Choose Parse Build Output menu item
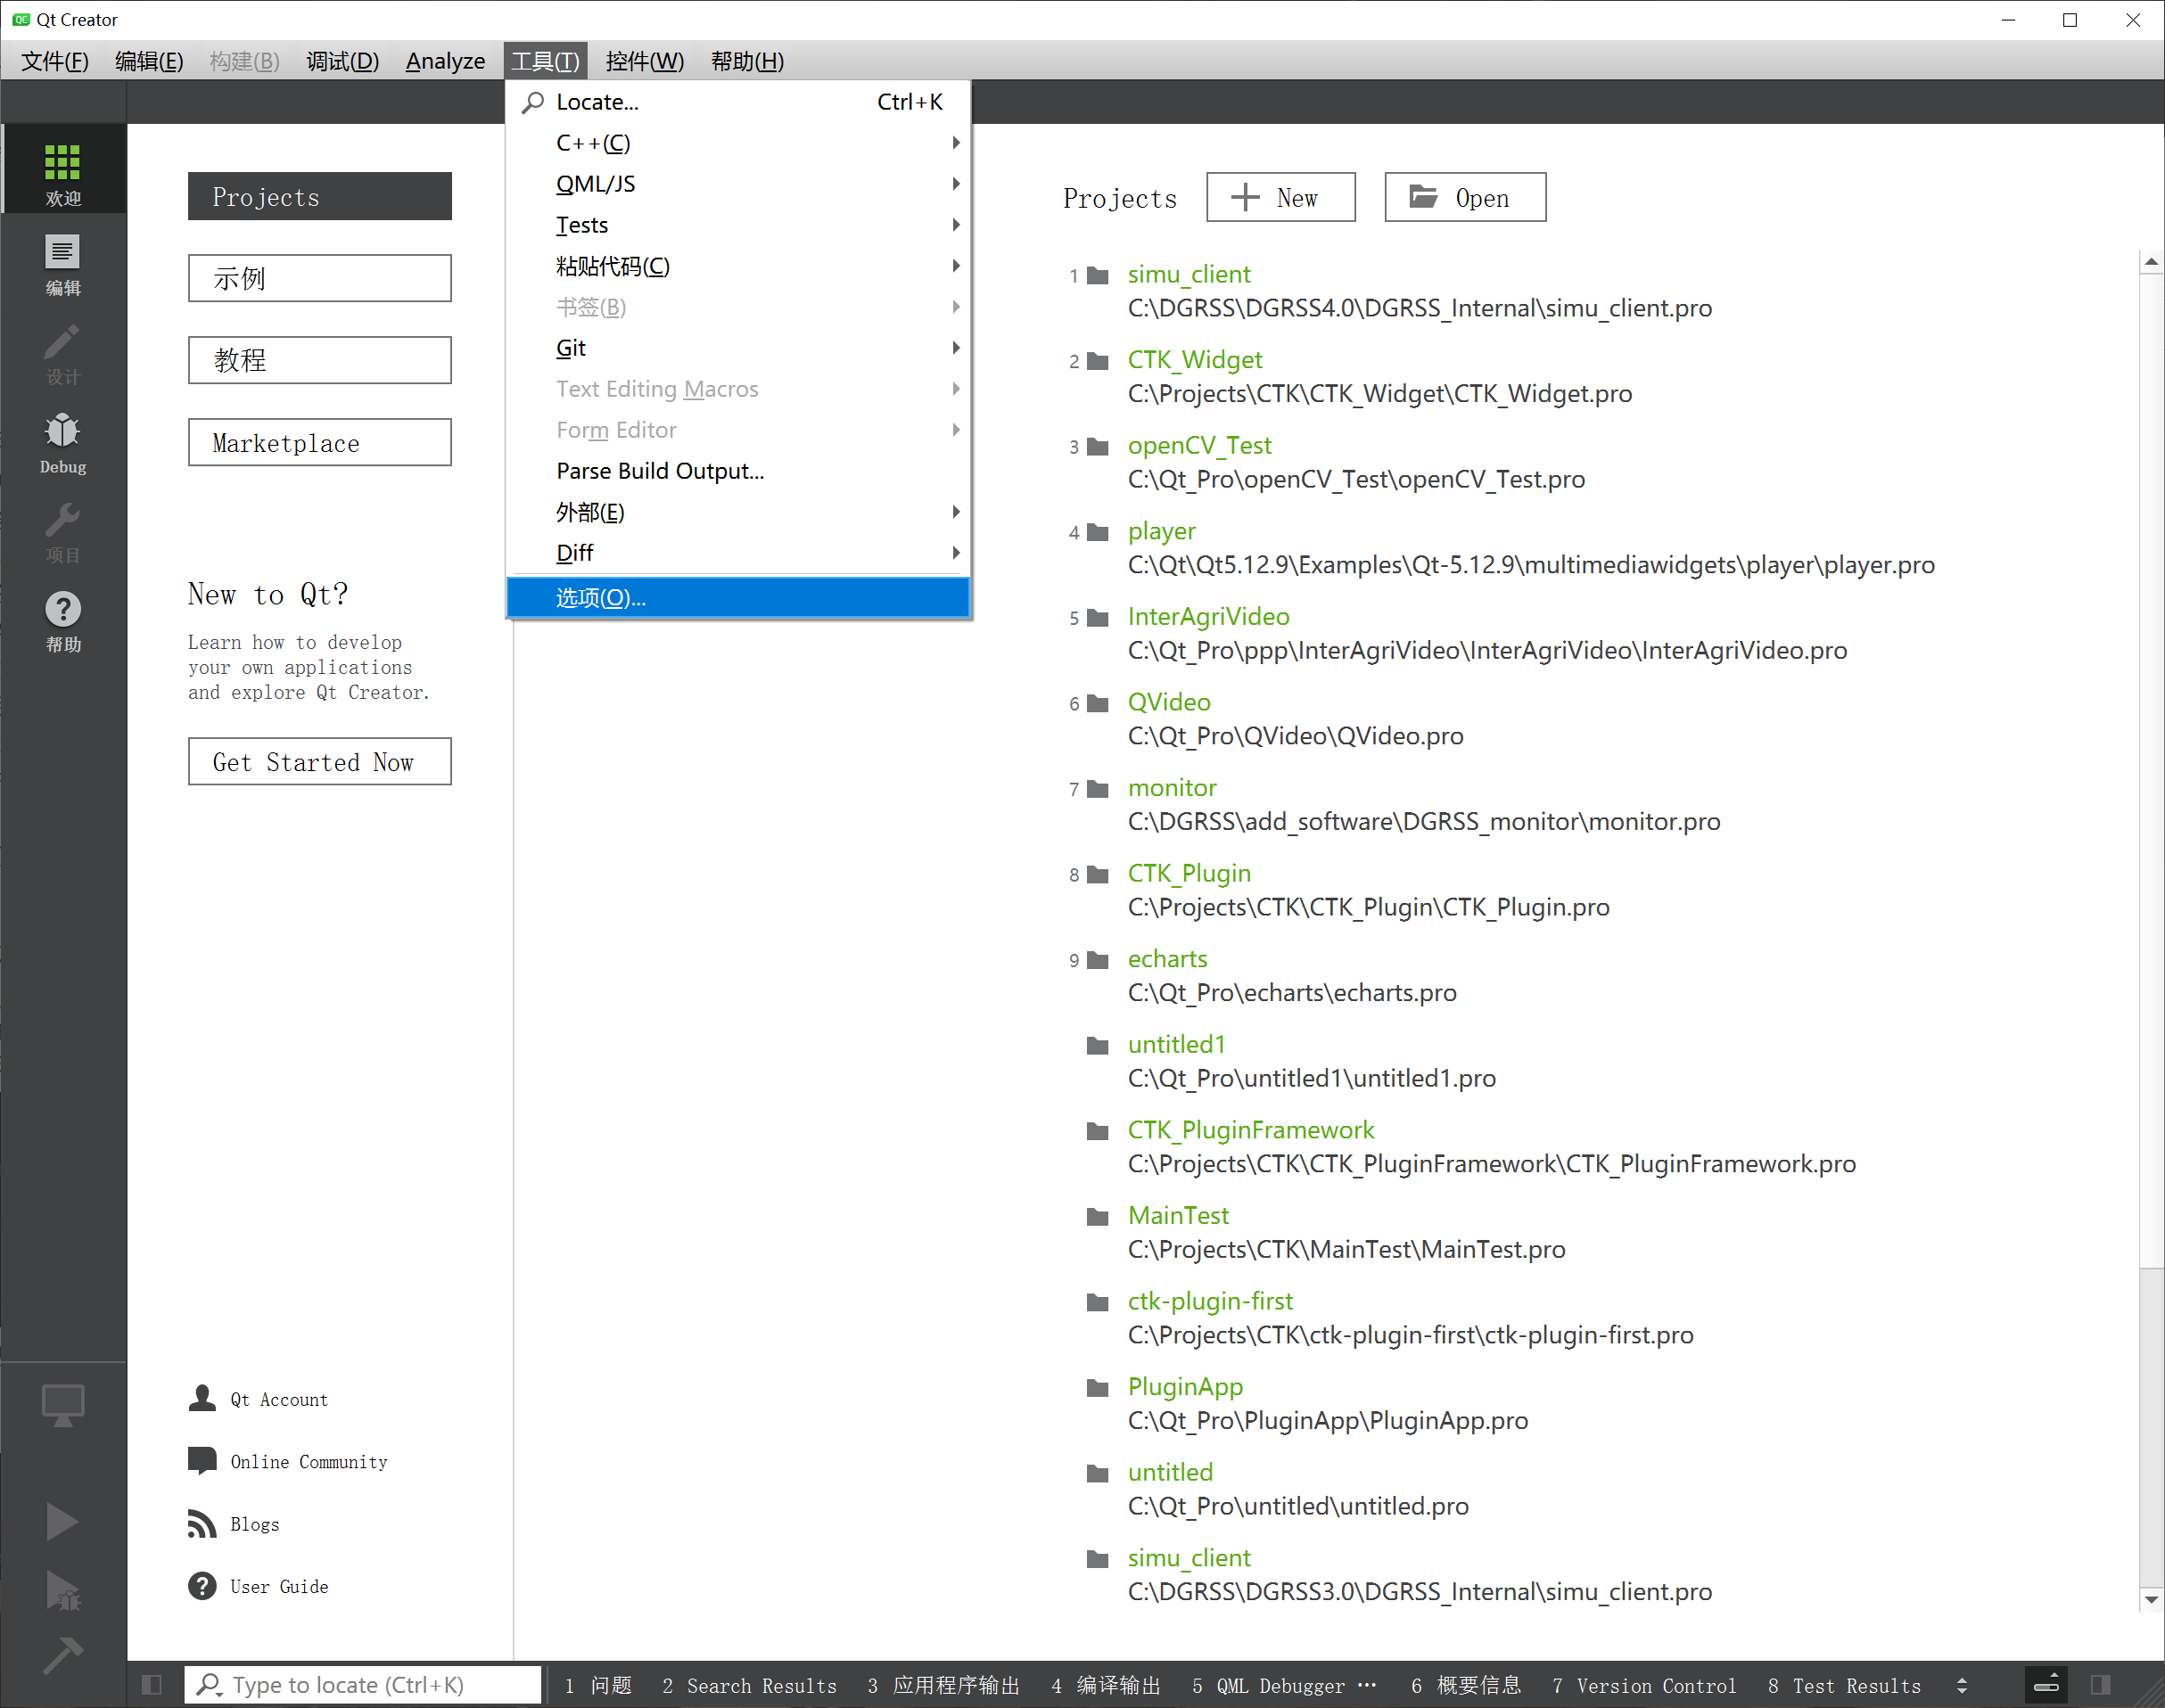 pyautogui.click(x=660, y=471)
